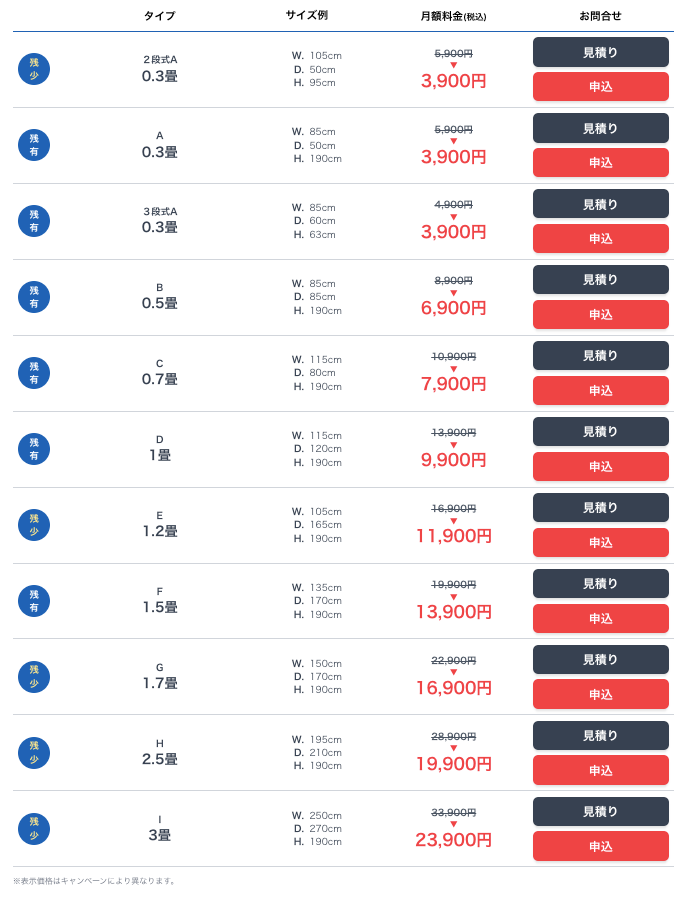The image size is (686, 898).
Task: Click 残少 badge for type H 2.5畳
Action: pyautogui.click(x=34, y=753)
